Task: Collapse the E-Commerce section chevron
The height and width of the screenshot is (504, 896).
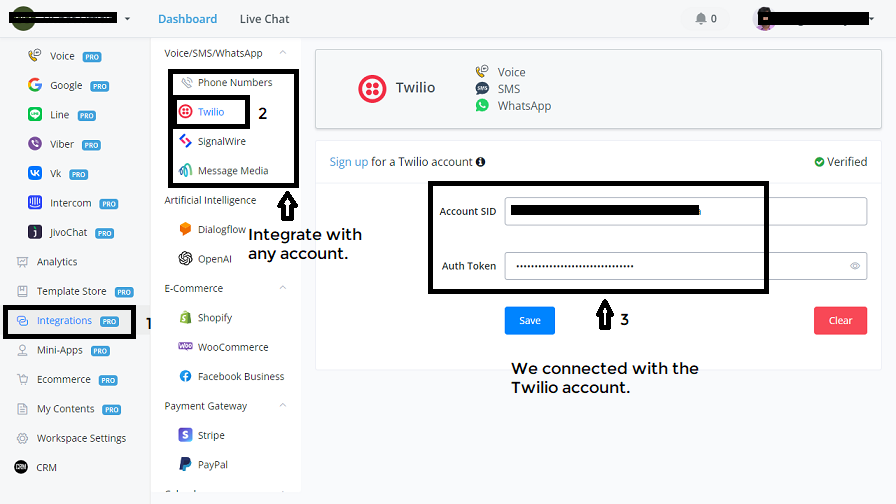Action: tap(283, 288)
